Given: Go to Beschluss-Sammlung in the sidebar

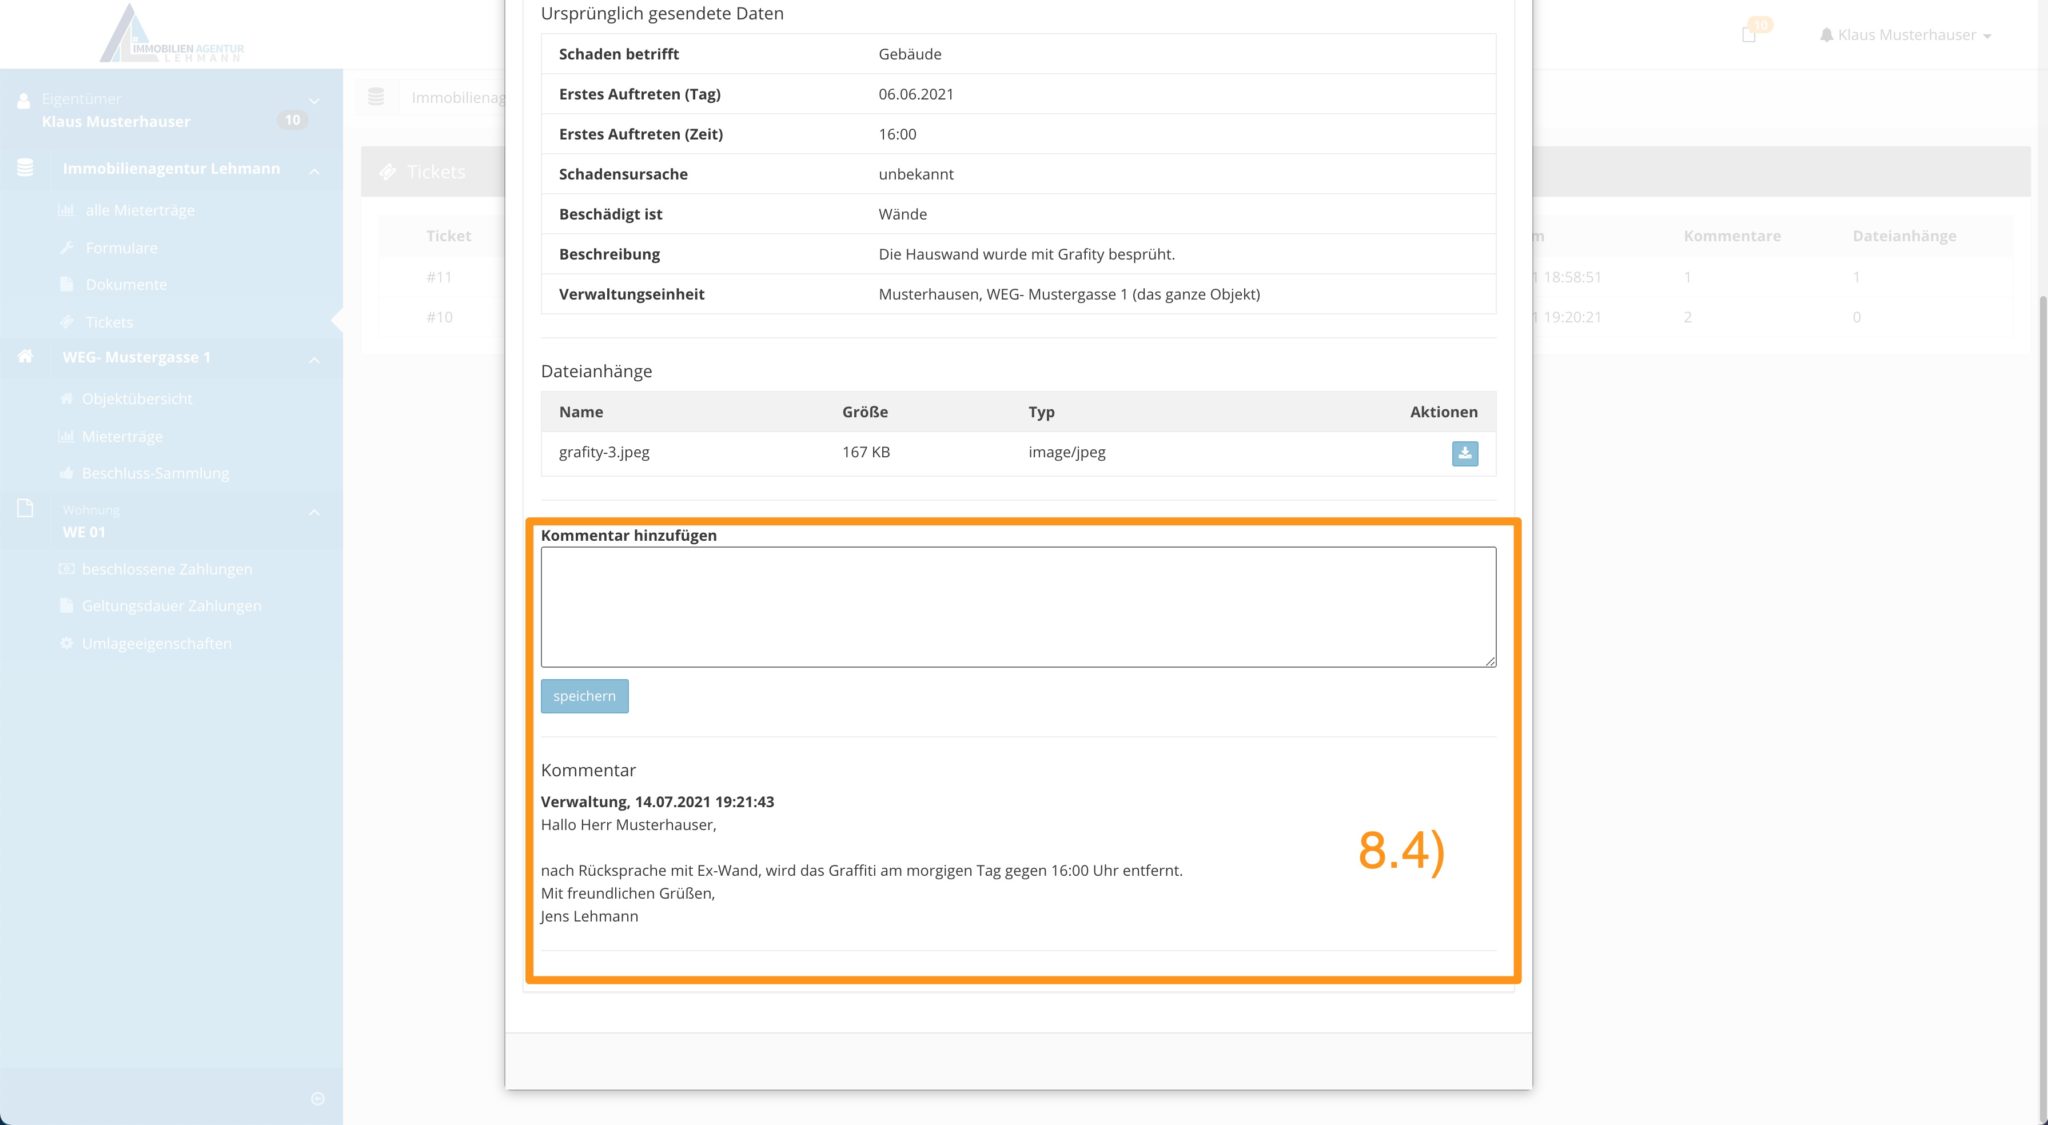Looking at the screenshot, I should (x=155, y=473).
